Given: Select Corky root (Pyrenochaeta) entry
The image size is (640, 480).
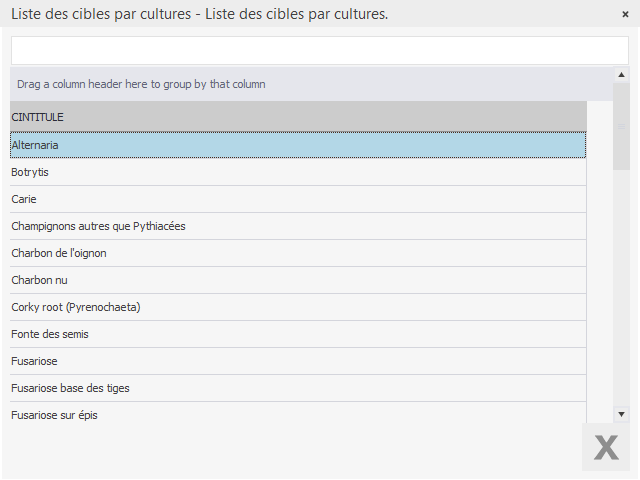Looking at the screenshot, I should point(298,307).
